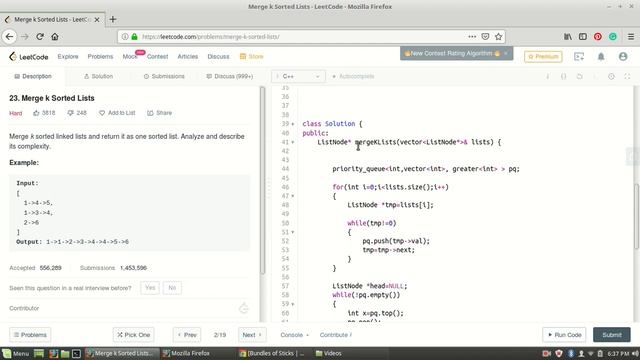Screen dimensions: 640x360
Task: Click Add to List
Action: click(x=117, y=113)
